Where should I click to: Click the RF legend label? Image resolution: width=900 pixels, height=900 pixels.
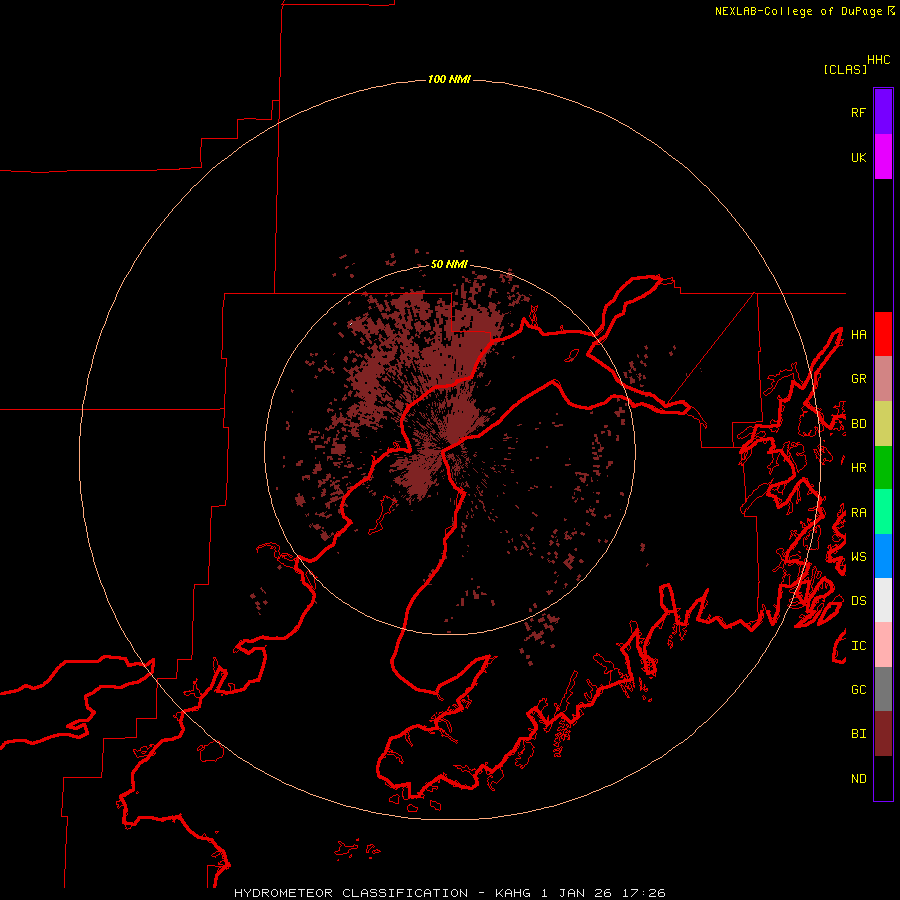[x=858, y=112]
